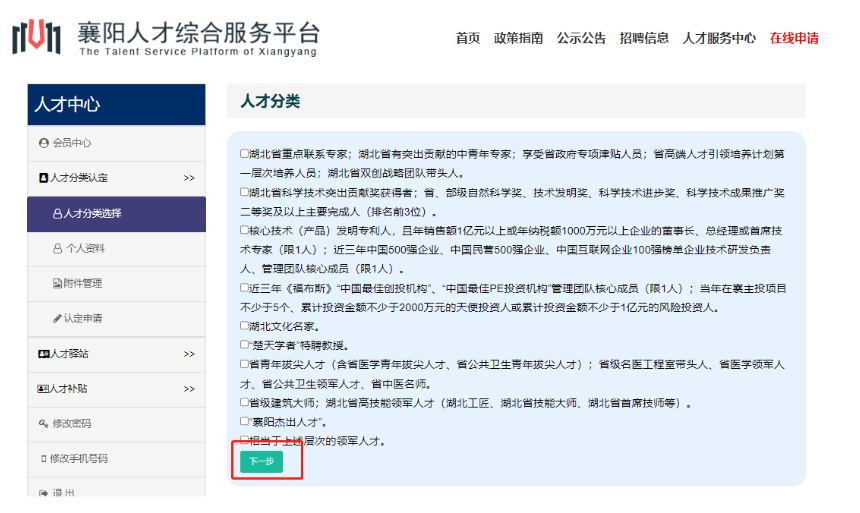The image size is (860, 513).
Task: Open 政策指南 in the top navigation
Action: tap(518, 39)
